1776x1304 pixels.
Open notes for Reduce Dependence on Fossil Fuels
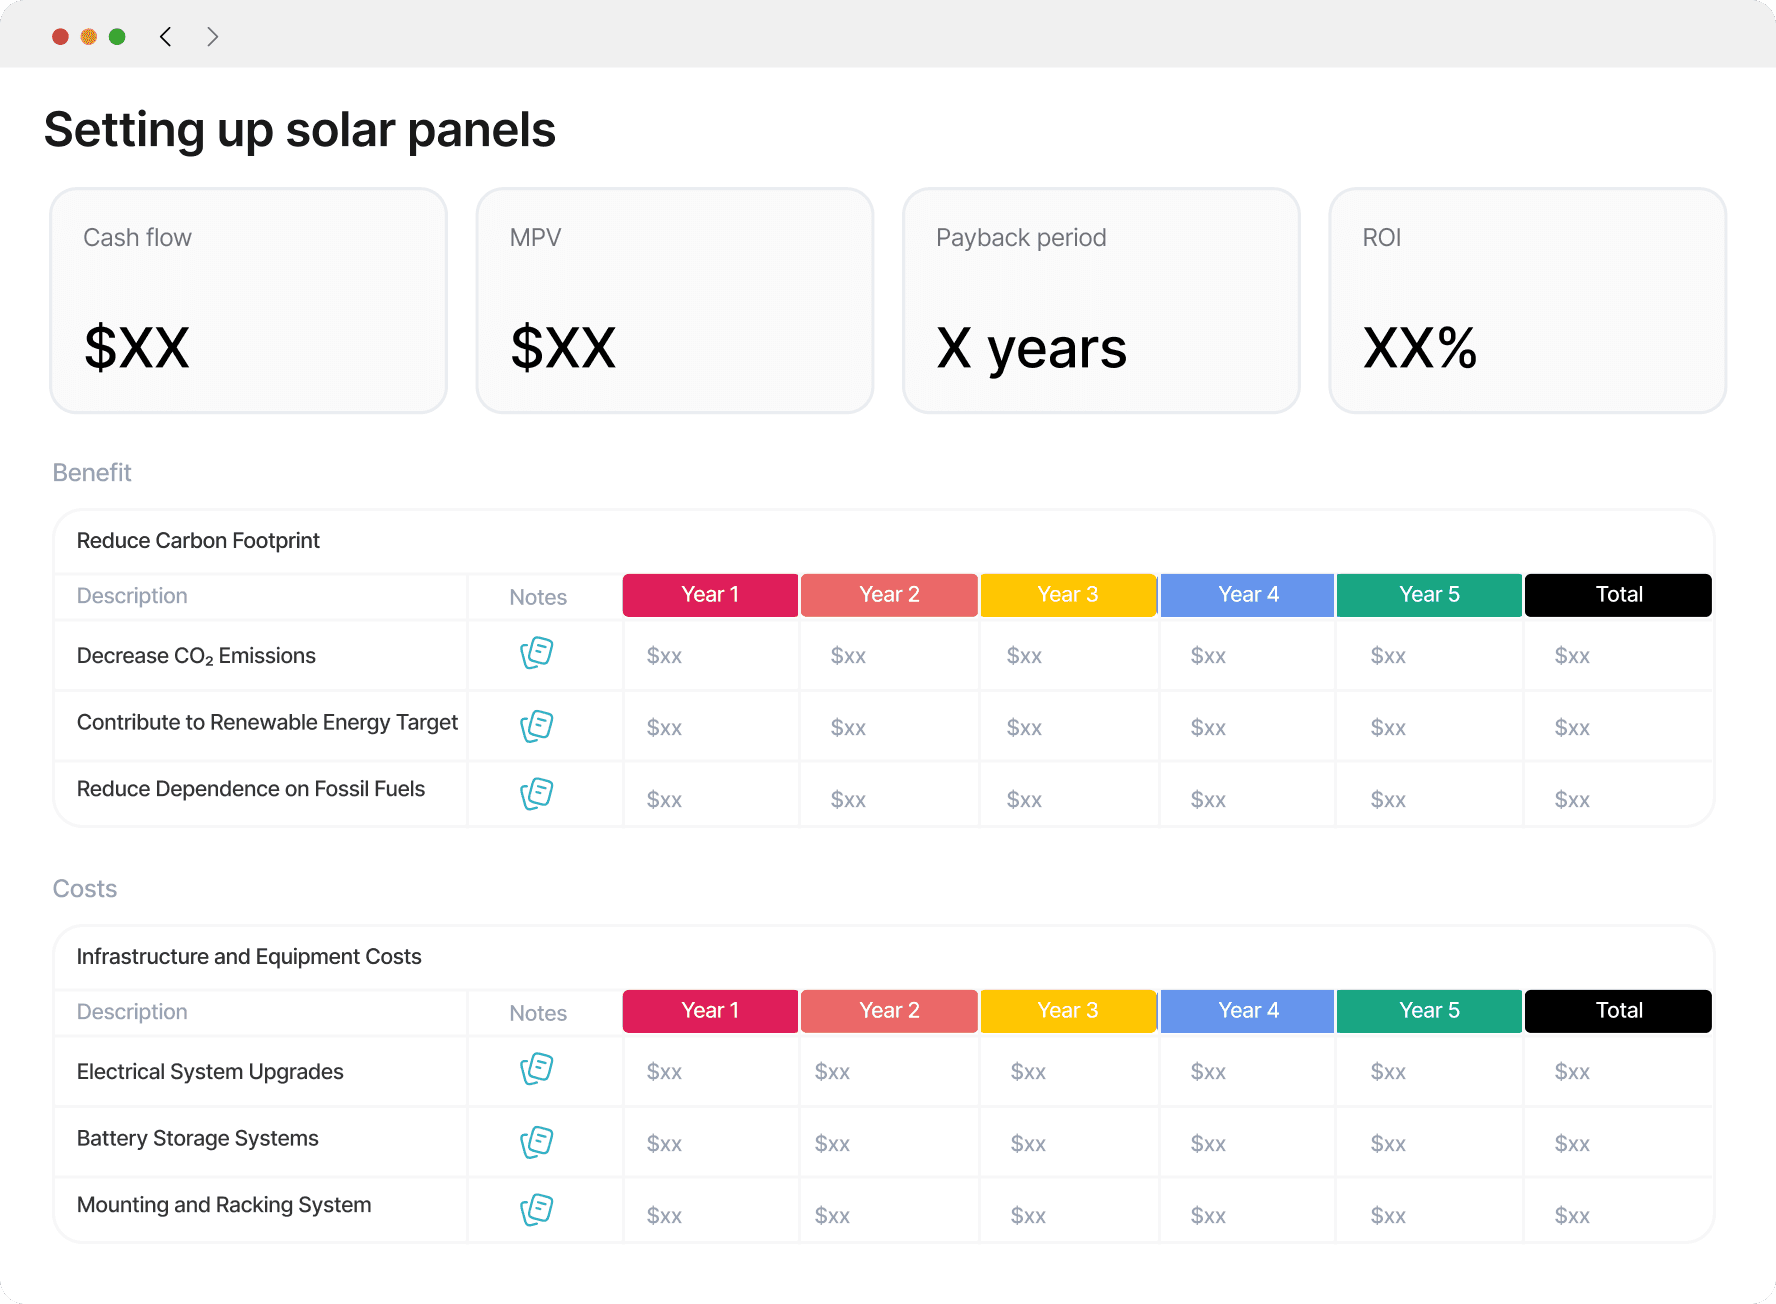(x=537, y=794)
